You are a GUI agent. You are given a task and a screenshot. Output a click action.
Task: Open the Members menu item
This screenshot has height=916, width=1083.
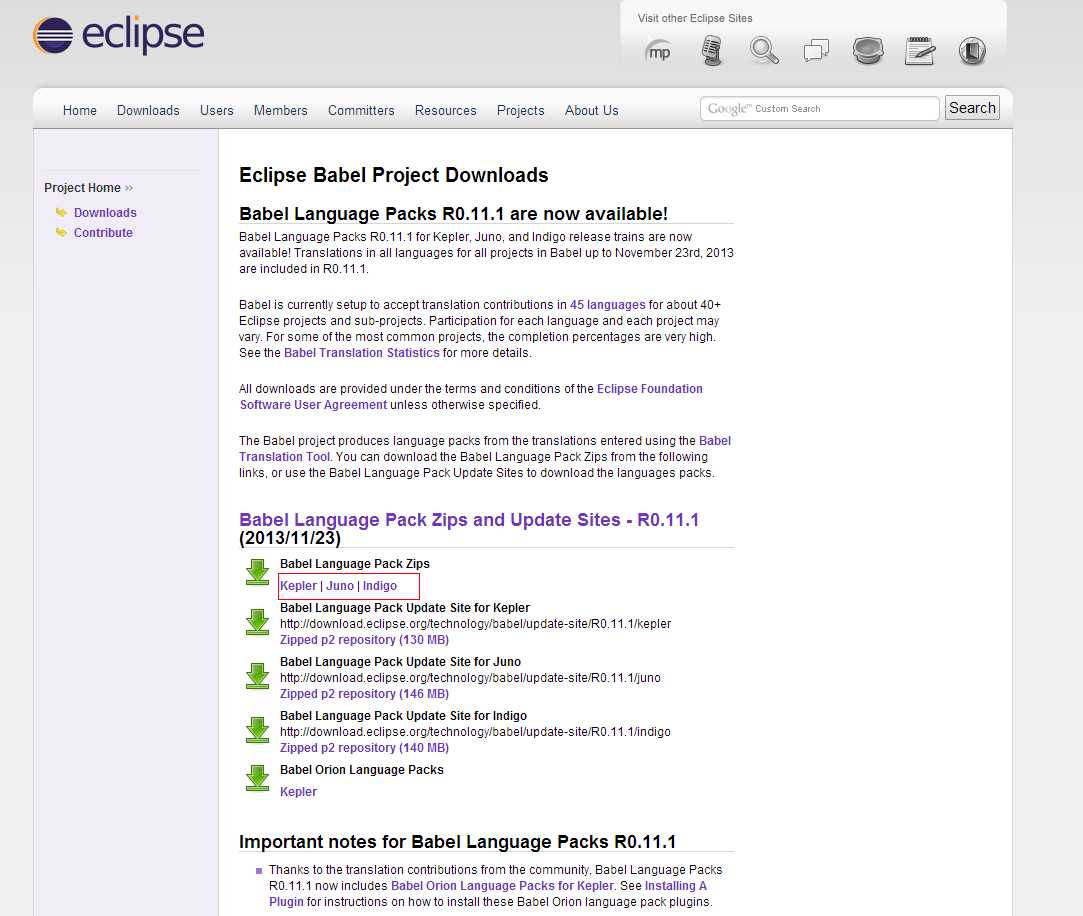tap(280, 111)
